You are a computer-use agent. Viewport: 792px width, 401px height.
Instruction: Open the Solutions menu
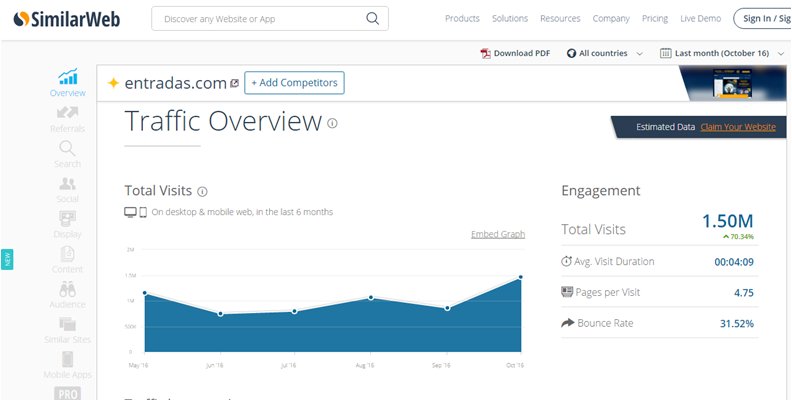tap(510, 19)
